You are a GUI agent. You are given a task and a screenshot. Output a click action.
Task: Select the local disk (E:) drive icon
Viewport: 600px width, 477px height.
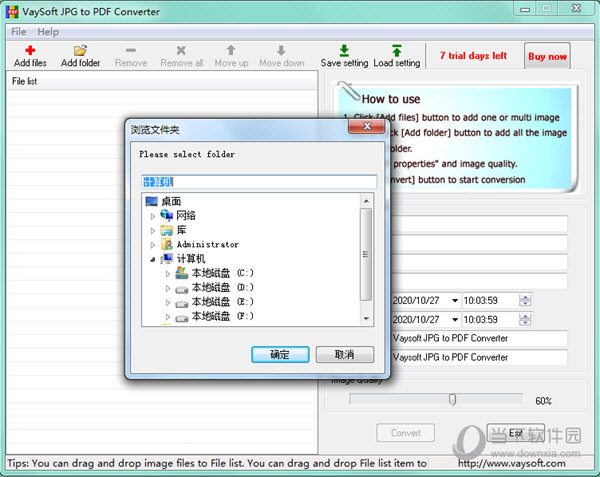point(182,304)
